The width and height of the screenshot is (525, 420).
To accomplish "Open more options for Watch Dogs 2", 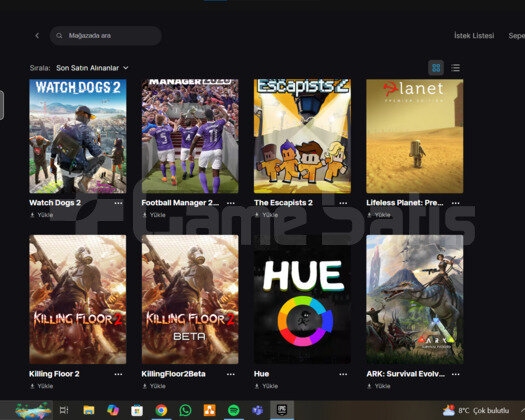I will 118,203.
